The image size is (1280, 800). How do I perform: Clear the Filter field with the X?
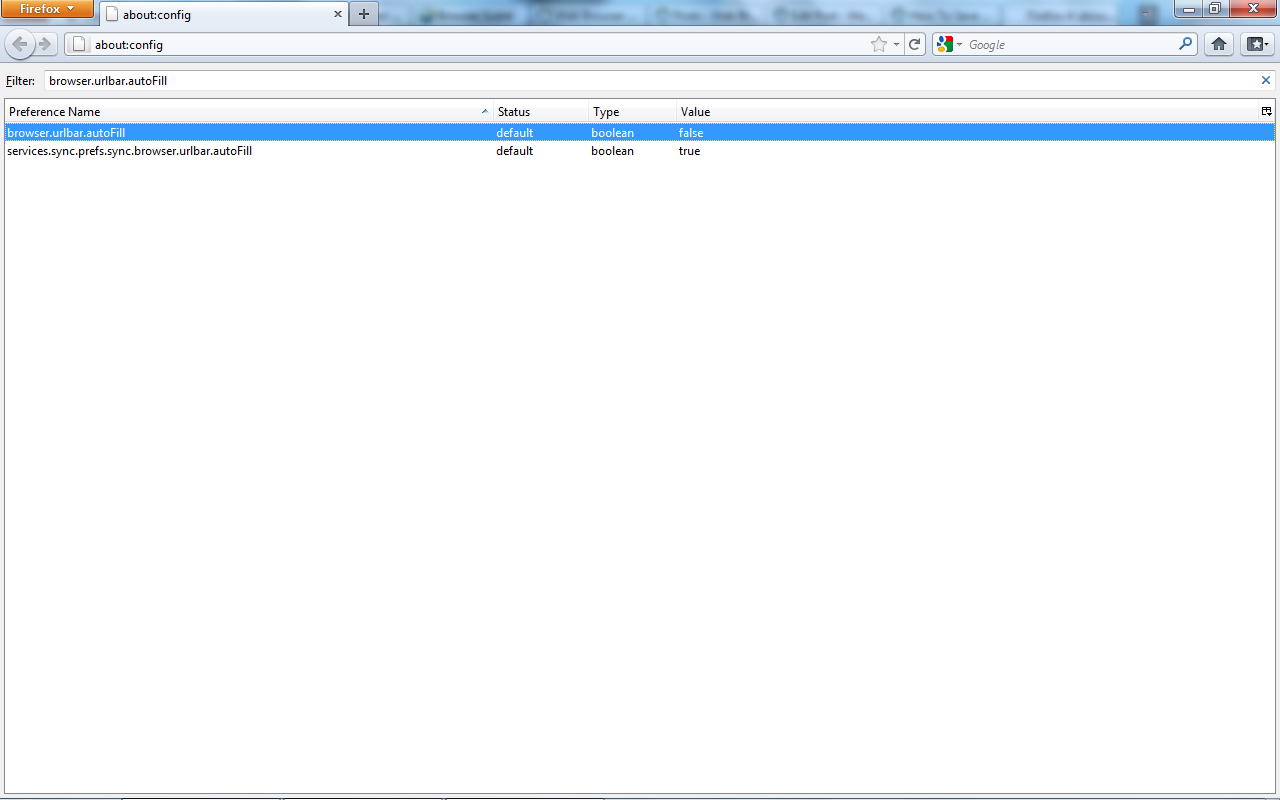[x=1266, y=80]
